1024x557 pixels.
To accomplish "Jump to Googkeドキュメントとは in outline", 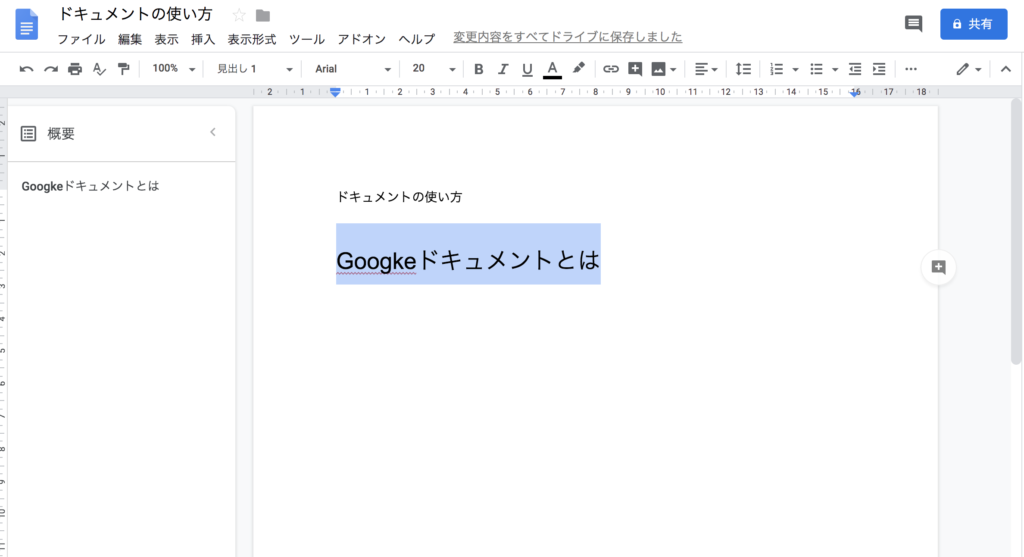I will (x=90, y=186).
